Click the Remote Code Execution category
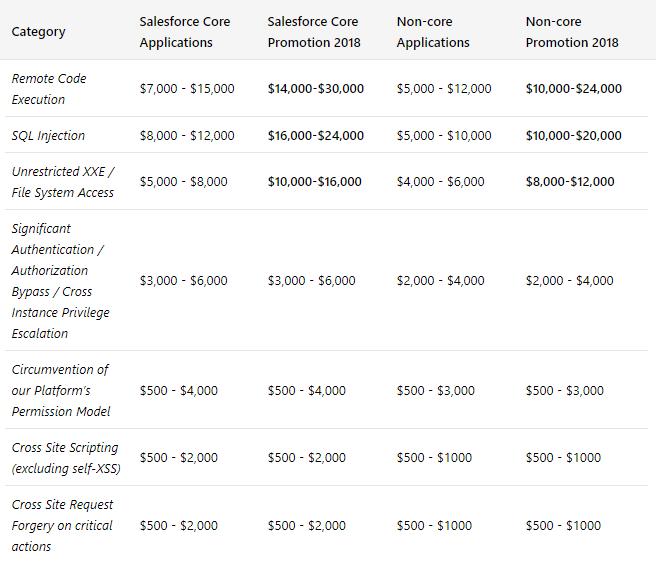The width and height of the screenshot is (656, 567). (50, 89)
